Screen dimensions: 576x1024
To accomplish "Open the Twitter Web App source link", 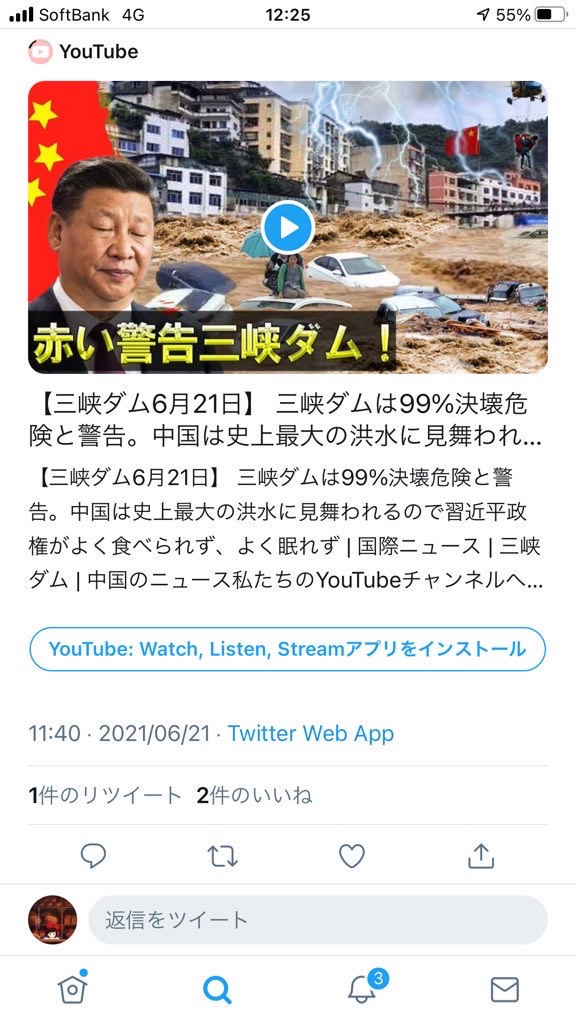I will tap(311, 733).
